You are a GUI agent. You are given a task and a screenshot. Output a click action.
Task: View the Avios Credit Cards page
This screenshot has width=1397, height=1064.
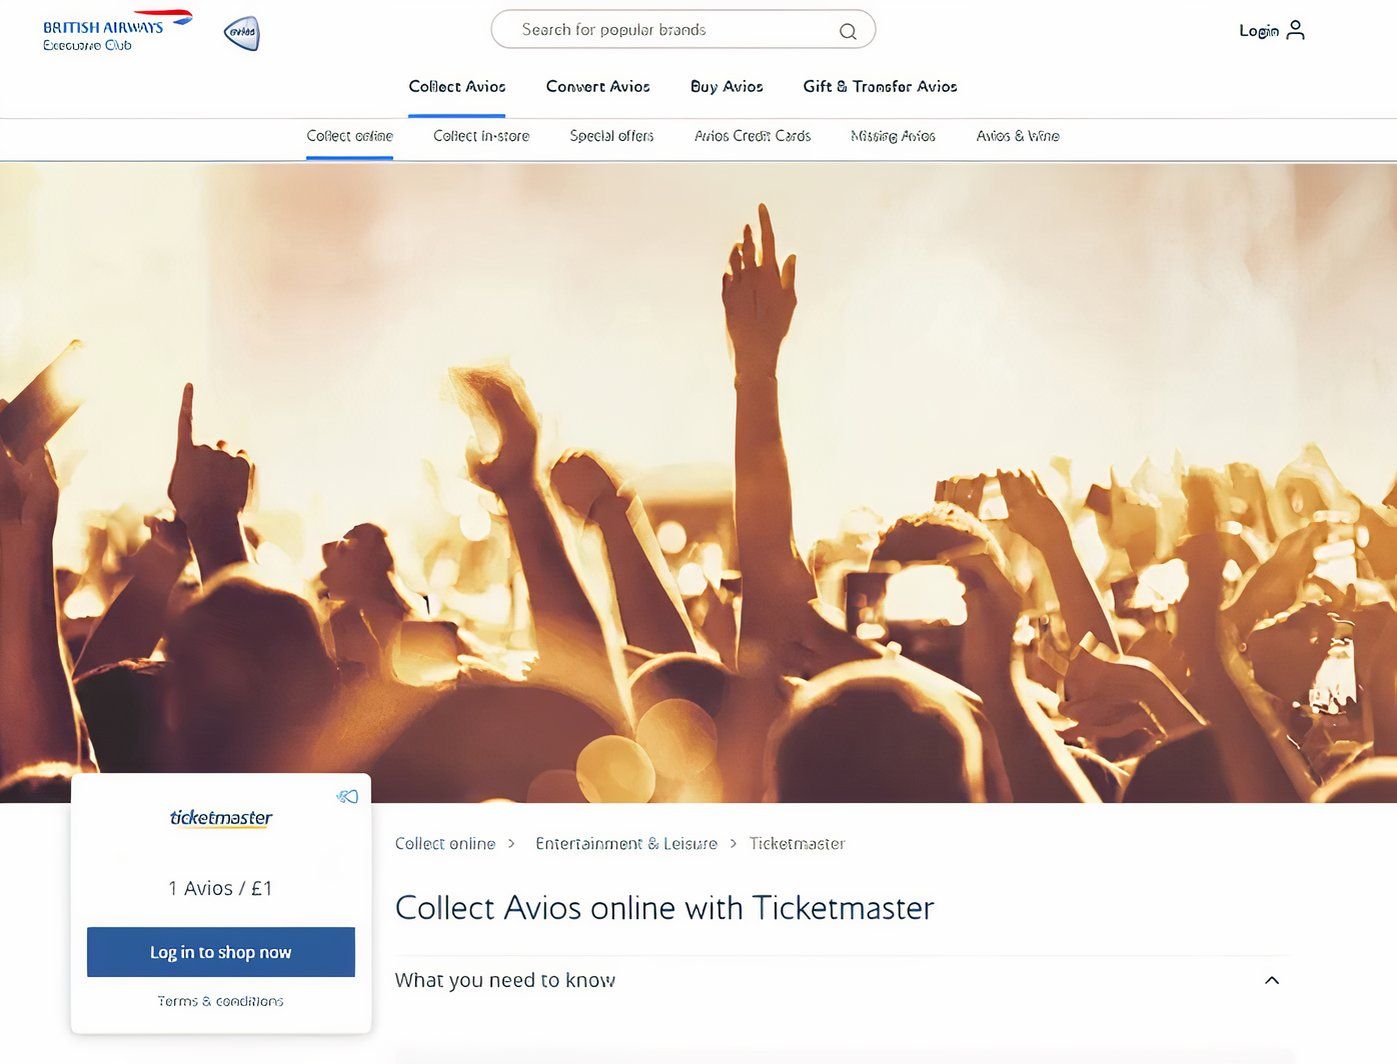[x=753, y=136]
